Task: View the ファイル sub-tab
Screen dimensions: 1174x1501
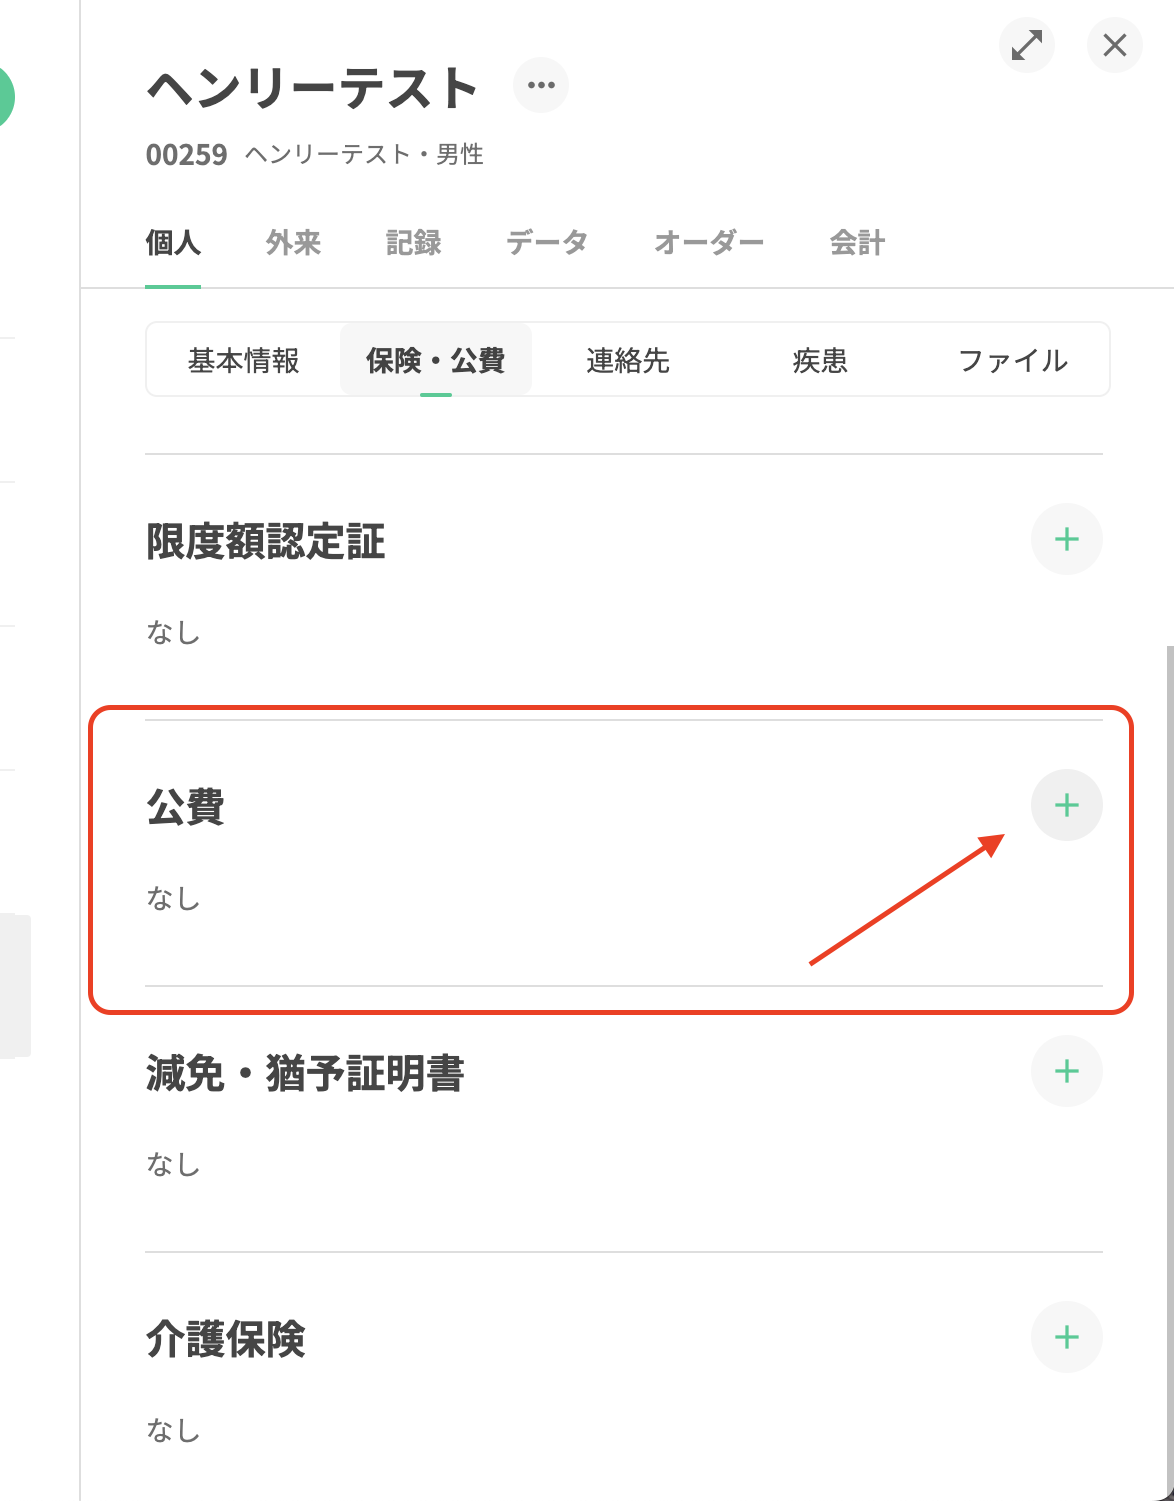Action: coord(1012,360)
